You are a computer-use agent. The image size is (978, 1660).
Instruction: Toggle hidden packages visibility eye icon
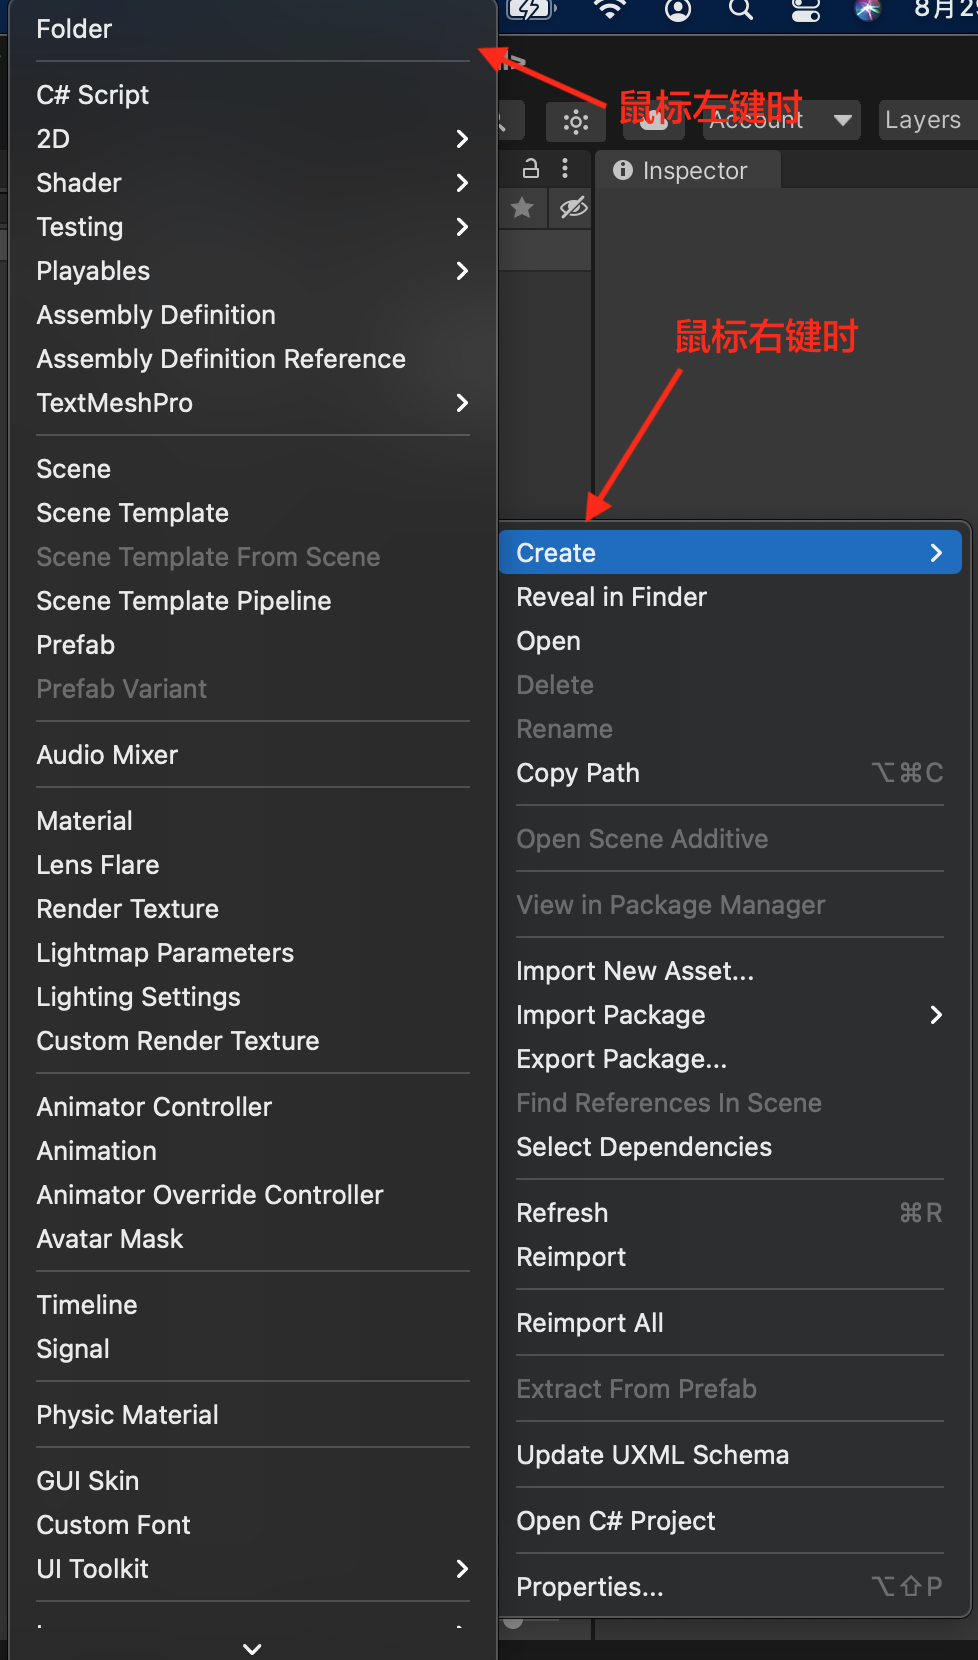(x=573, y=208)
